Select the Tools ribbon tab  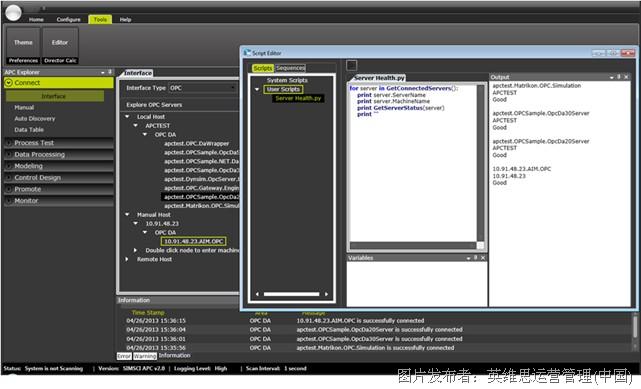coord(100,19)
